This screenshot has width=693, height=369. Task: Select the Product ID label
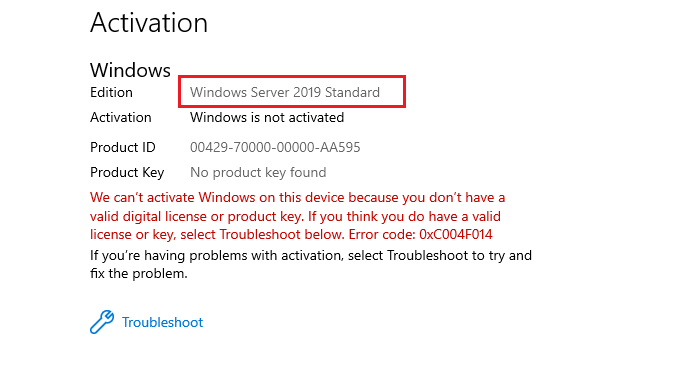[x=123, y=147]
